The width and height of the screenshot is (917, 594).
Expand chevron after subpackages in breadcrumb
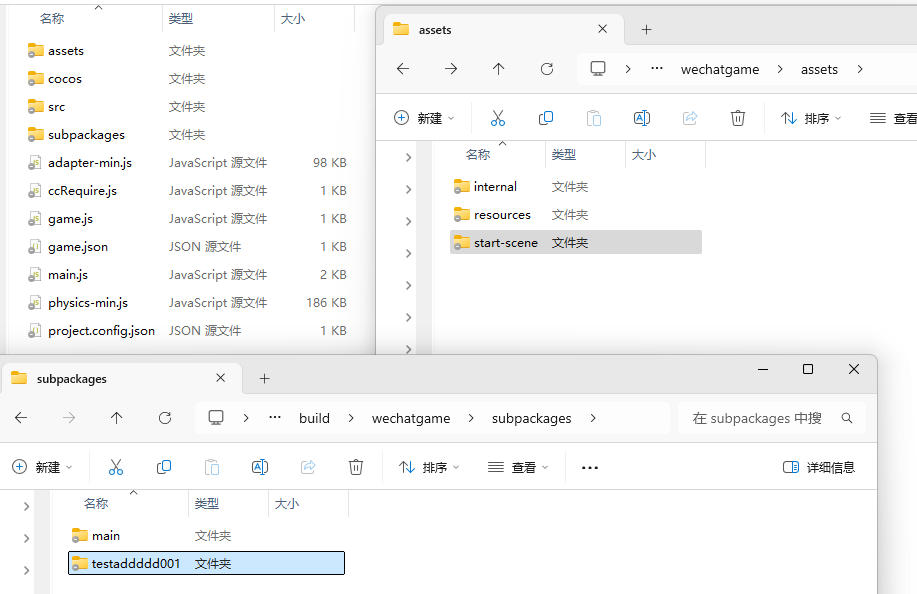point(593,418)
